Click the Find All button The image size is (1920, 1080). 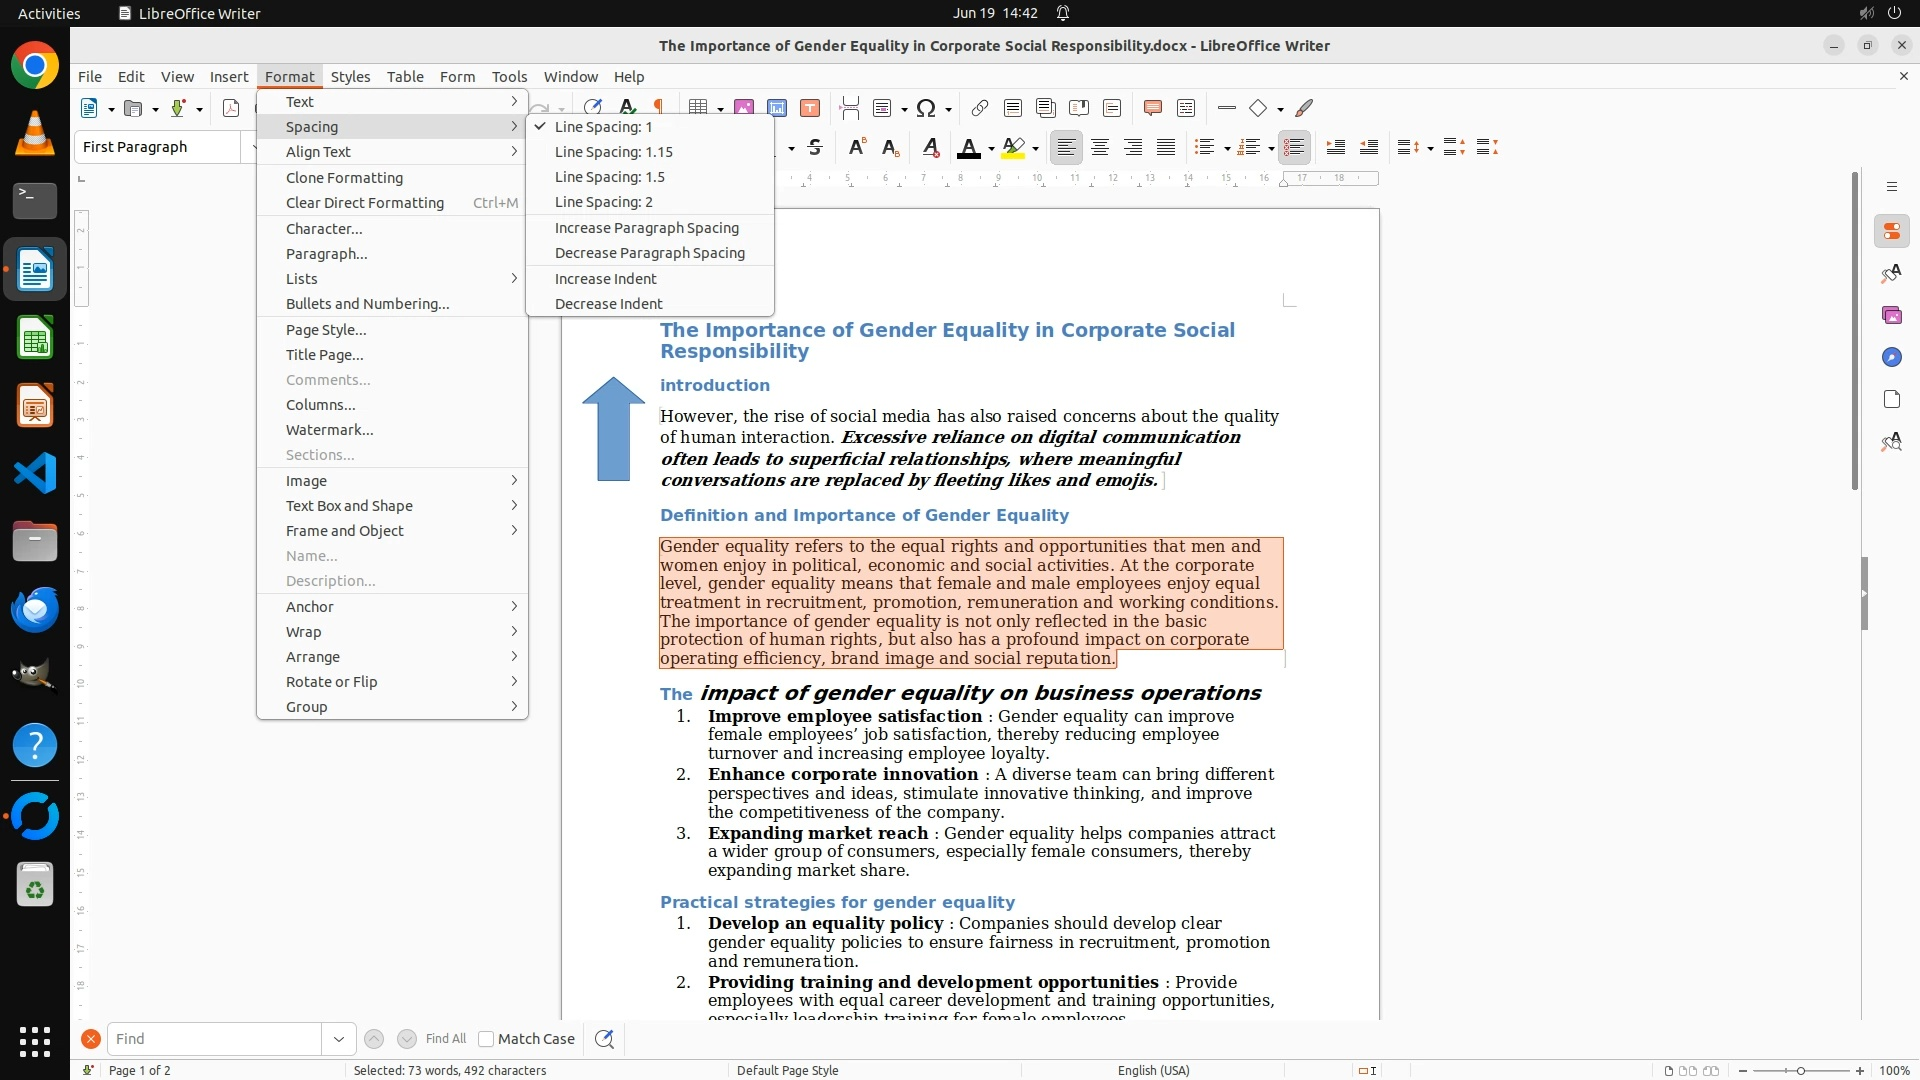coord(445,1039)
